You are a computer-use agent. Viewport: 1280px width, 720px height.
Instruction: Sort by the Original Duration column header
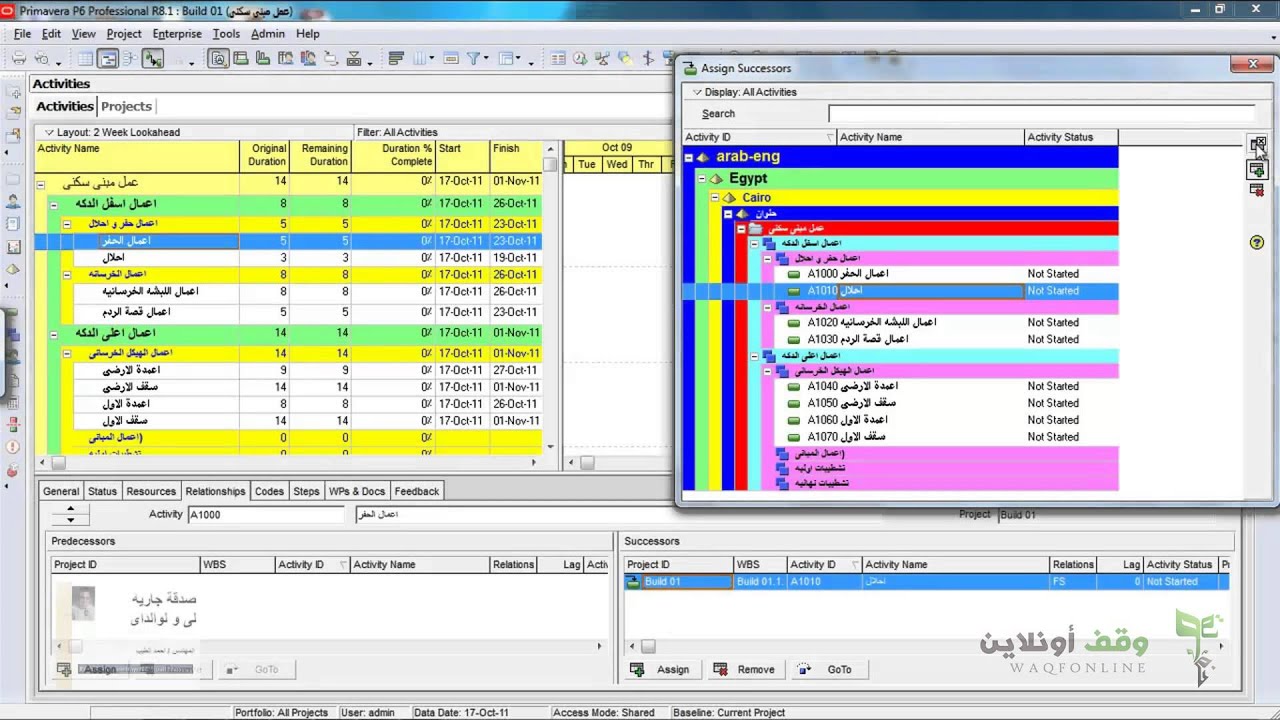point(267,155)
